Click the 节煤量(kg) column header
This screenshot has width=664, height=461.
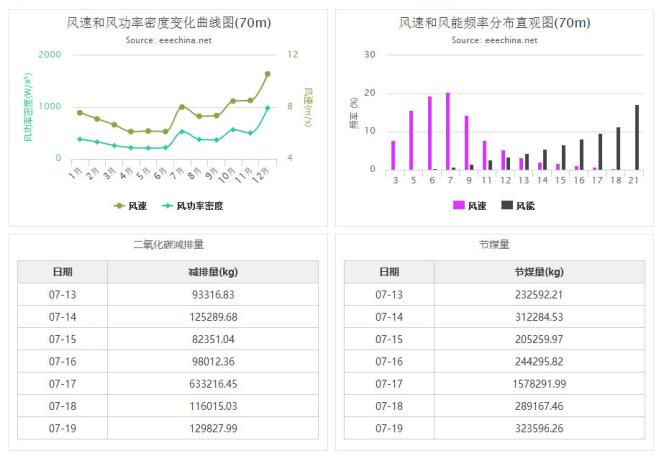[x=539, y=272]
